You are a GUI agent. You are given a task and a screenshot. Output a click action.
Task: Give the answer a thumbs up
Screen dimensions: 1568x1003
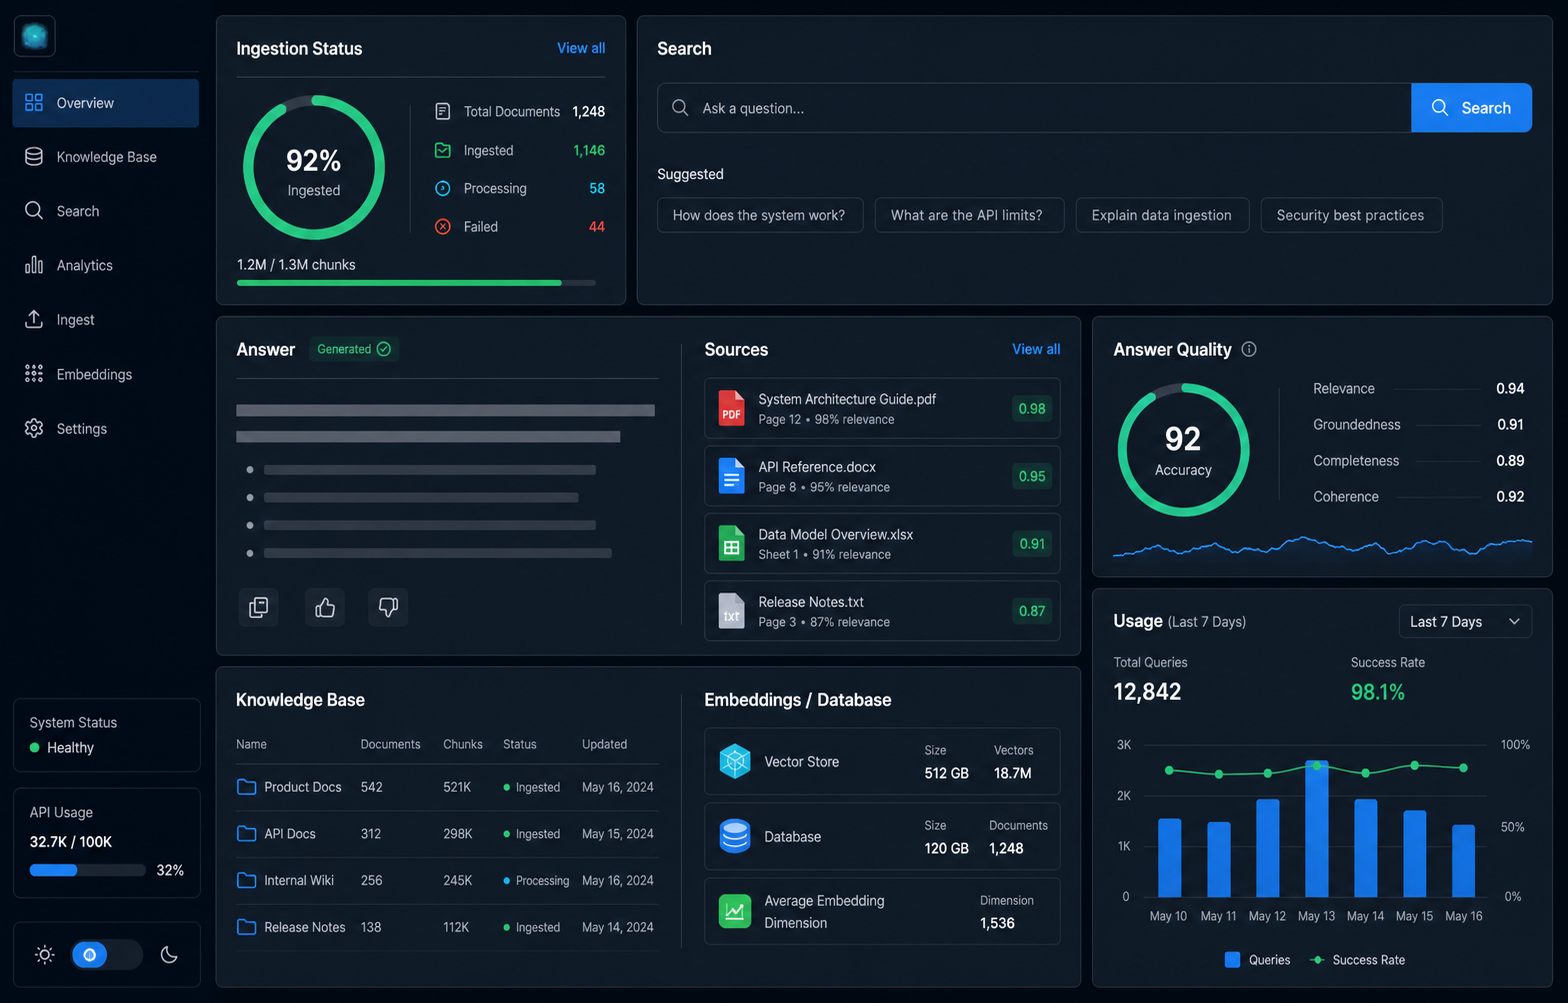(x=325, y=607)
